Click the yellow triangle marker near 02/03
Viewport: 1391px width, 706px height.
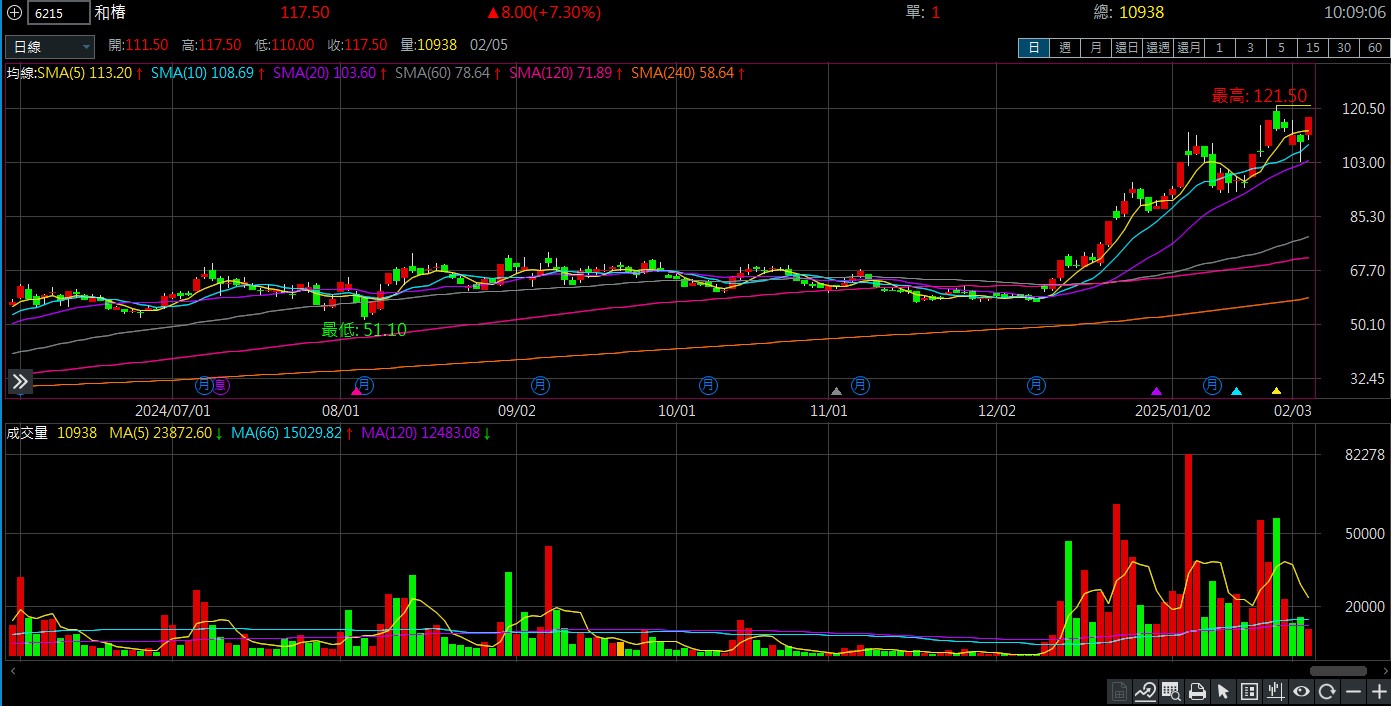point(1276,390)
